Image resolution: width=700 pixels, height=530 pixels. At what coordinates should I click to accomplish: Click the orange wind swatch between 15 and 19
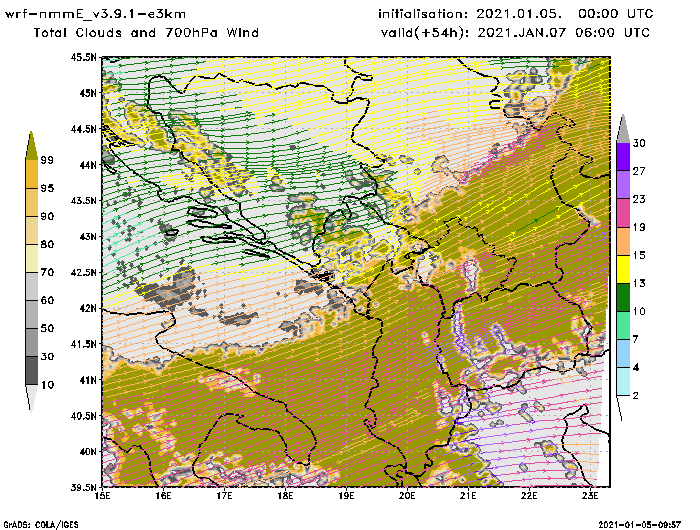623,241
